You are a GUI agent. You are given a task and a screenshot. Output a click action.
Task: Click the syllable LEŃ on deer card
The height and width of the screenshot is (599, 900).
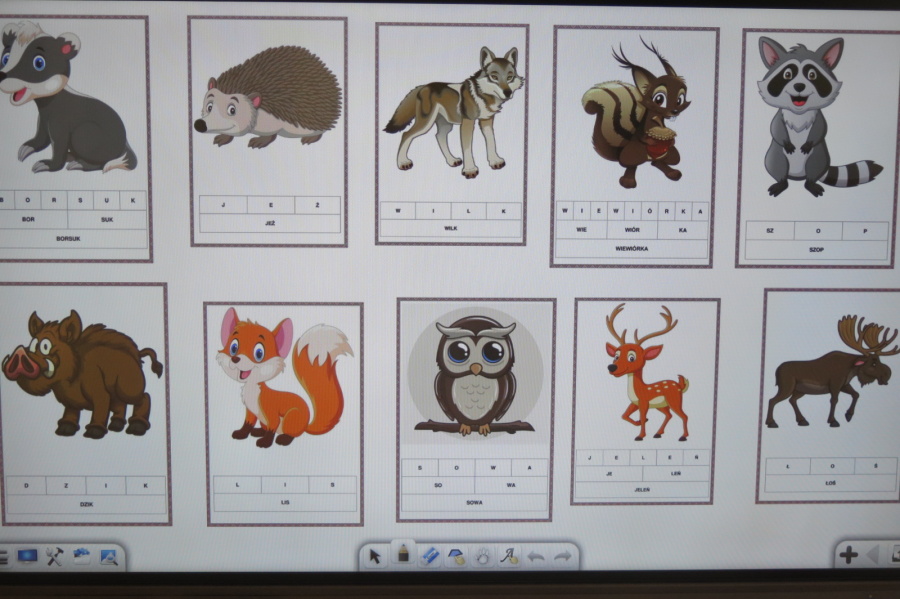point(676,474)
